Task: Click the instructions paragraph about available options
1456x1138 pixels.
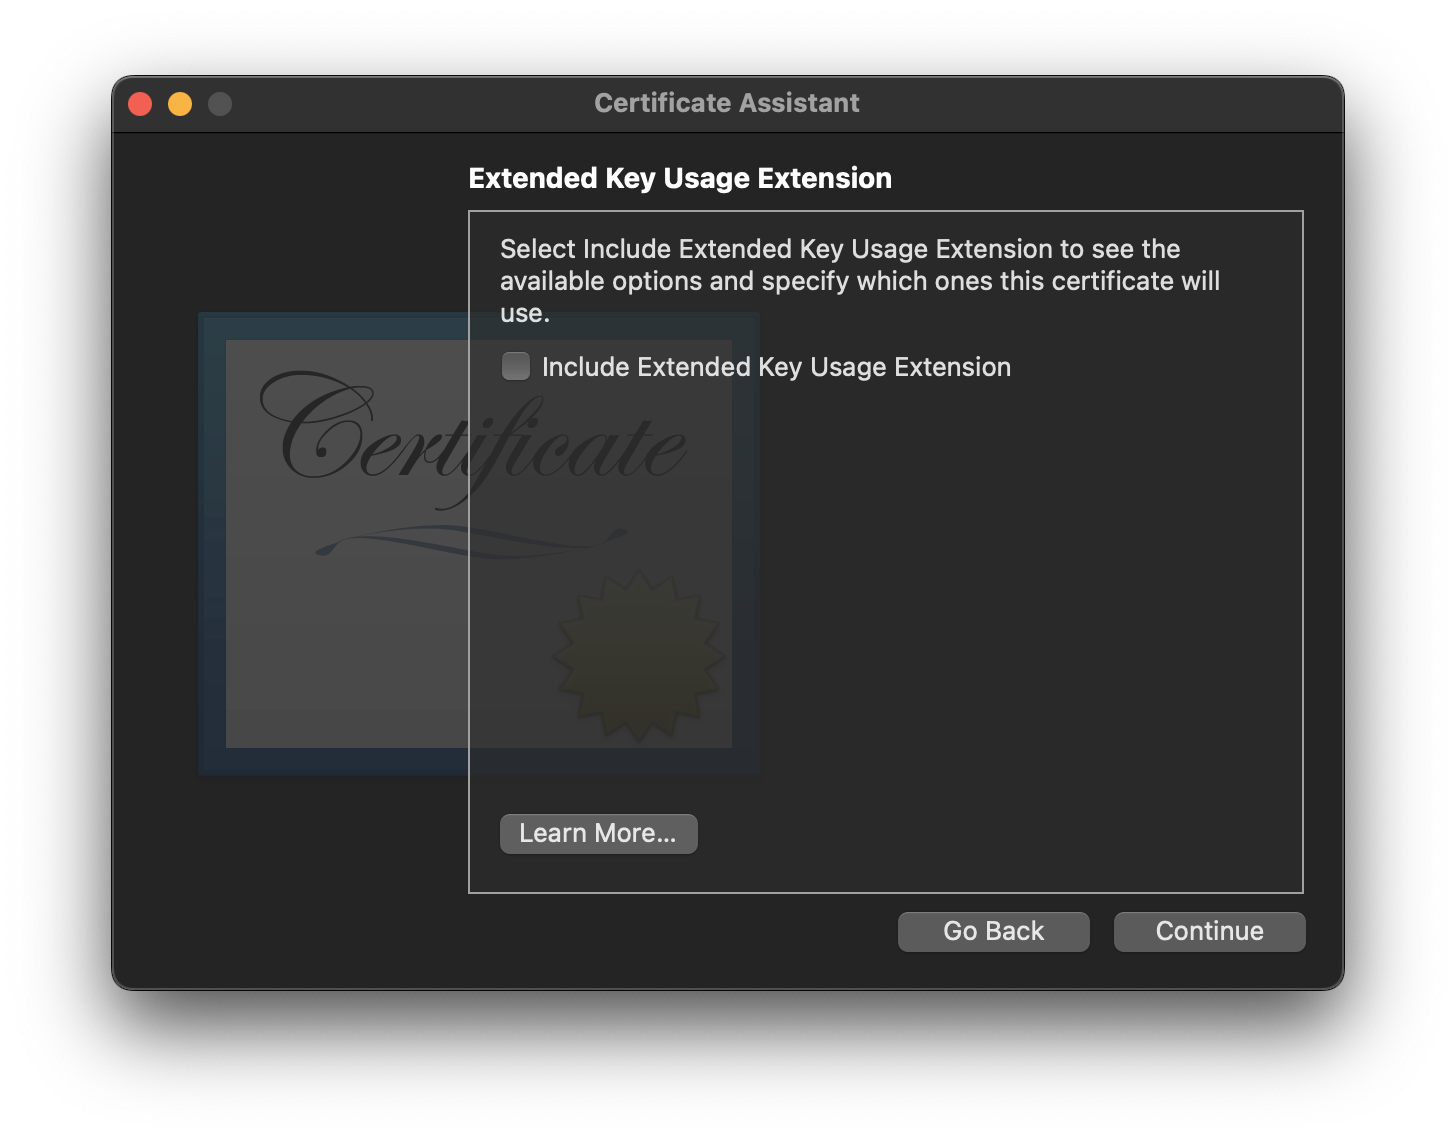Action: pos(860,281)
